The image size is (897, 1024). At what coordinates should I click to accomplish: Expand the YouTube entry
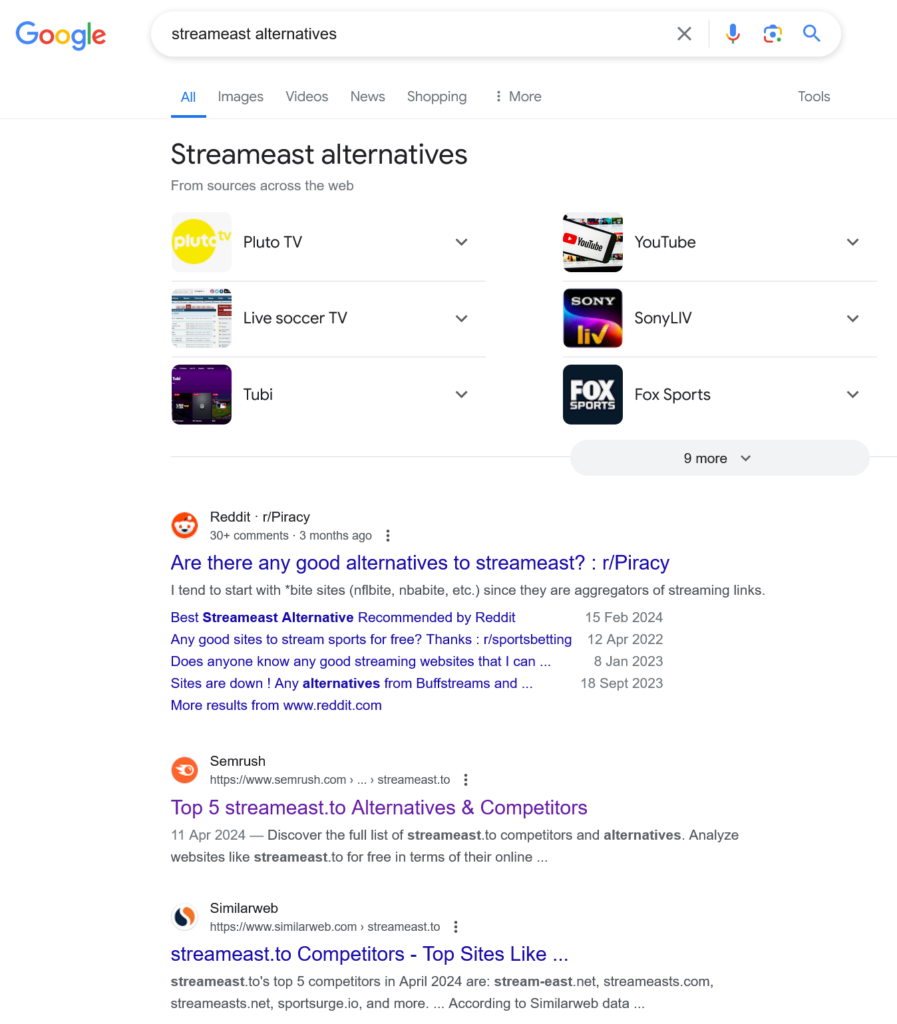(852, 242)
